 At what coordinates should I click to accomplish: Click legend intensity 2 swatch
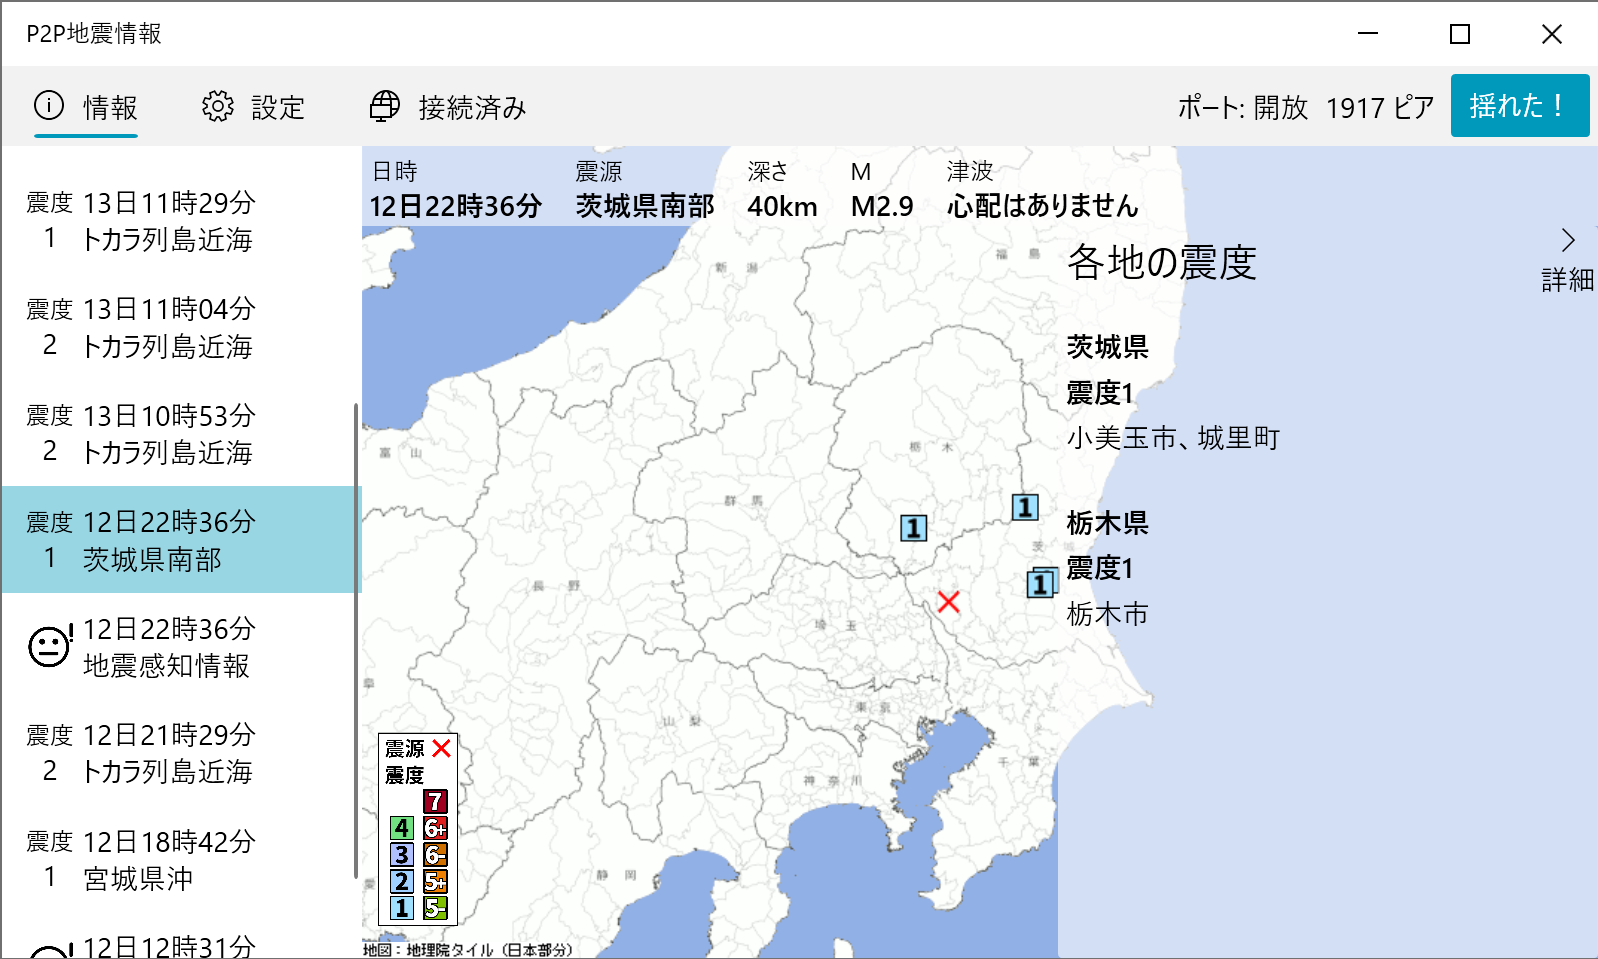point(402,881)
